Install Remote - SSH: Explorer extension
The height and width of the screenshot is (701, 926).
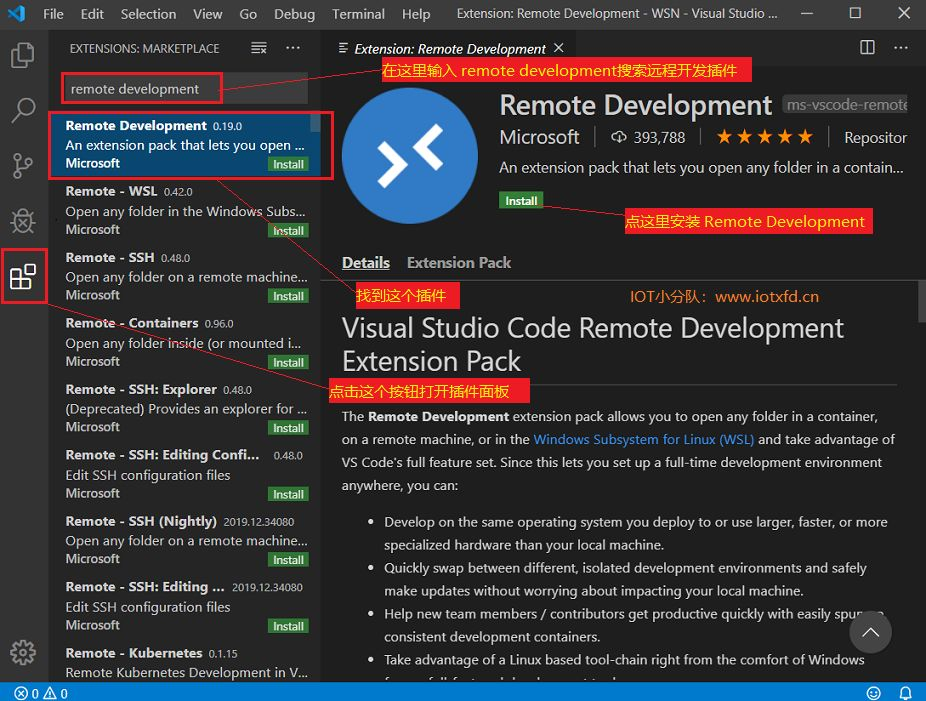pyautogui.click(x=288, y=428)
